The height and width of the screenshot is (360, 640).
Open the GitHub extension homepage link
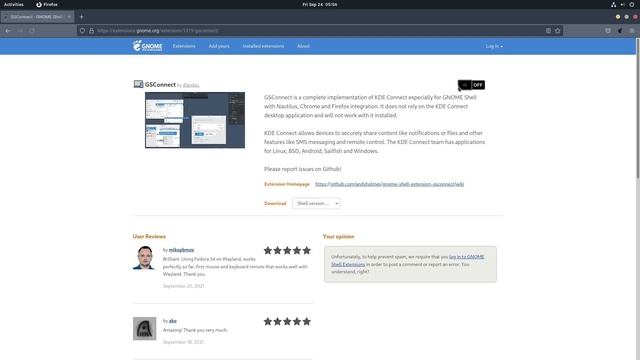389,184
